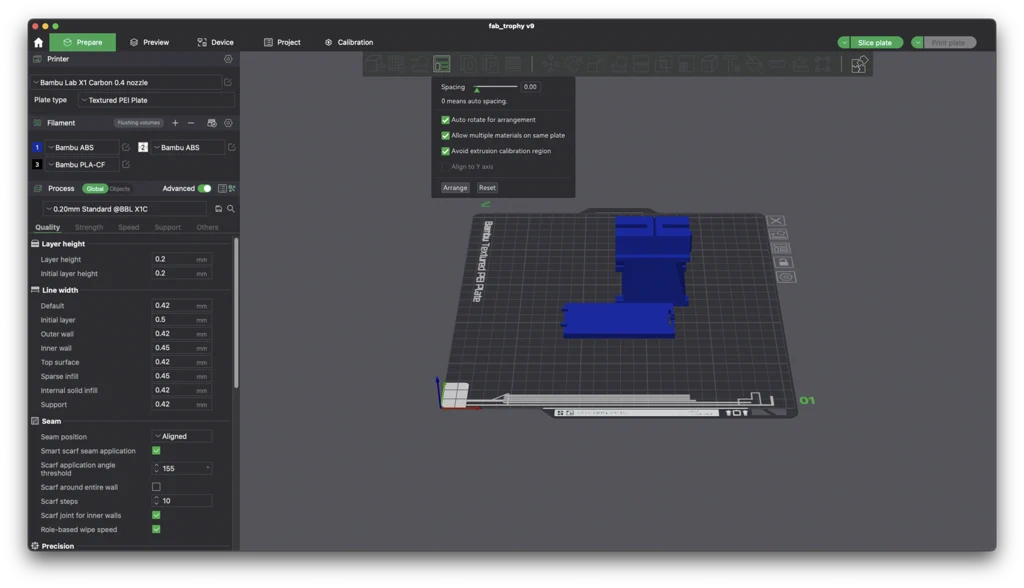The image size is (1024, 588).
Task: Switch to the Project tab
Action: (x=282, y=42)
